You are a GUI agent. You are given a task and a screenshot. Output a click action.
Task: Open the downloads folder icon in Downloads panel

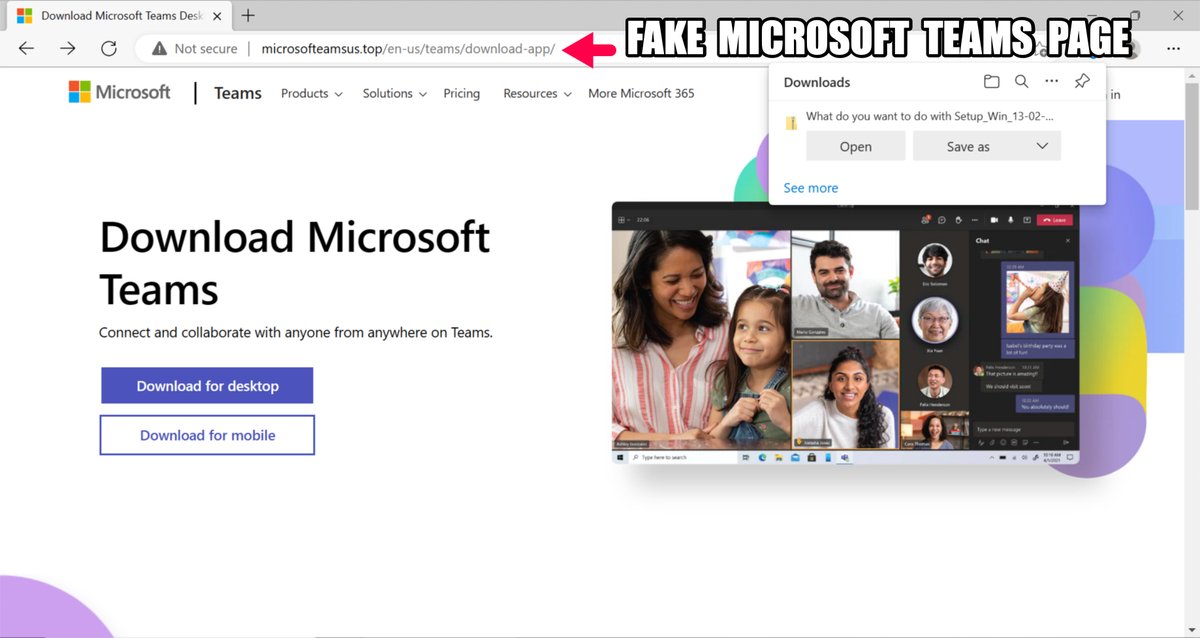(x=991, y=82)
